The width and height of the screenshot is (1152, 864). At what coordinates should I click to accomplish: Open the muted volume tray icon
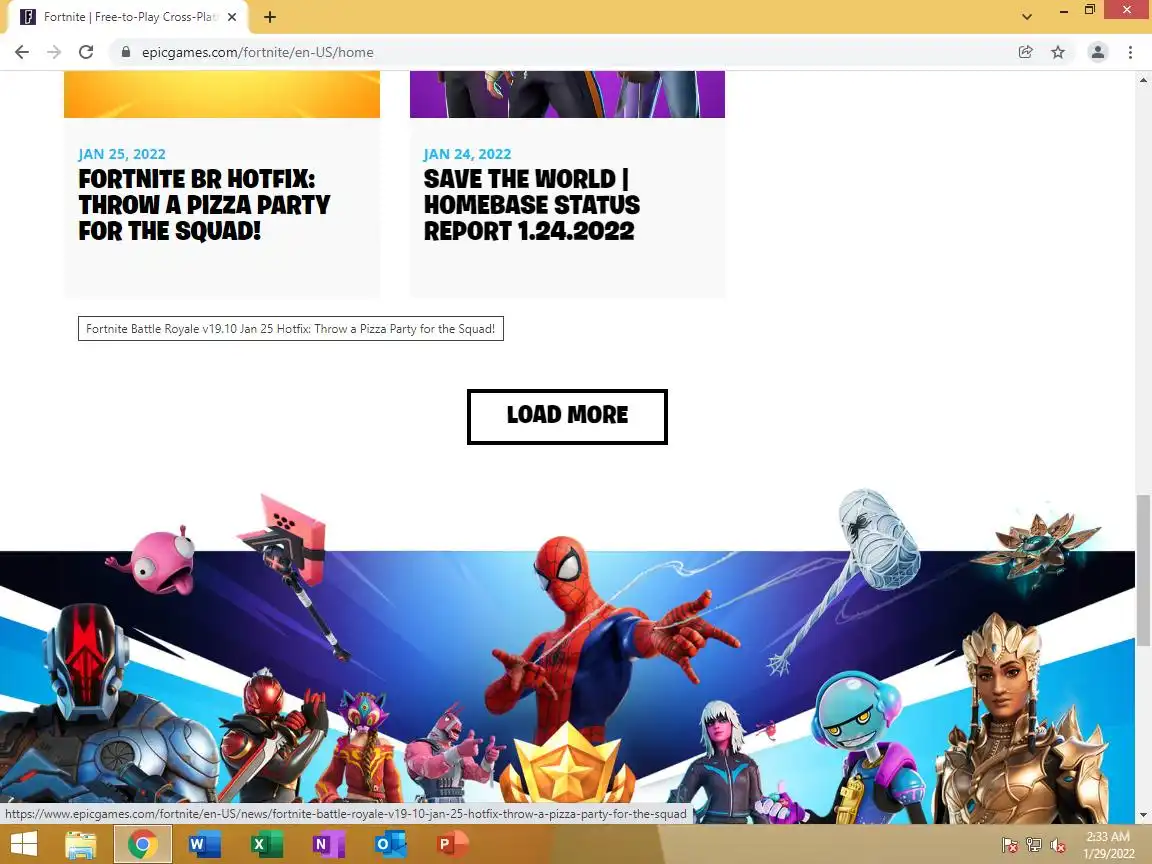click(1058, 845)
